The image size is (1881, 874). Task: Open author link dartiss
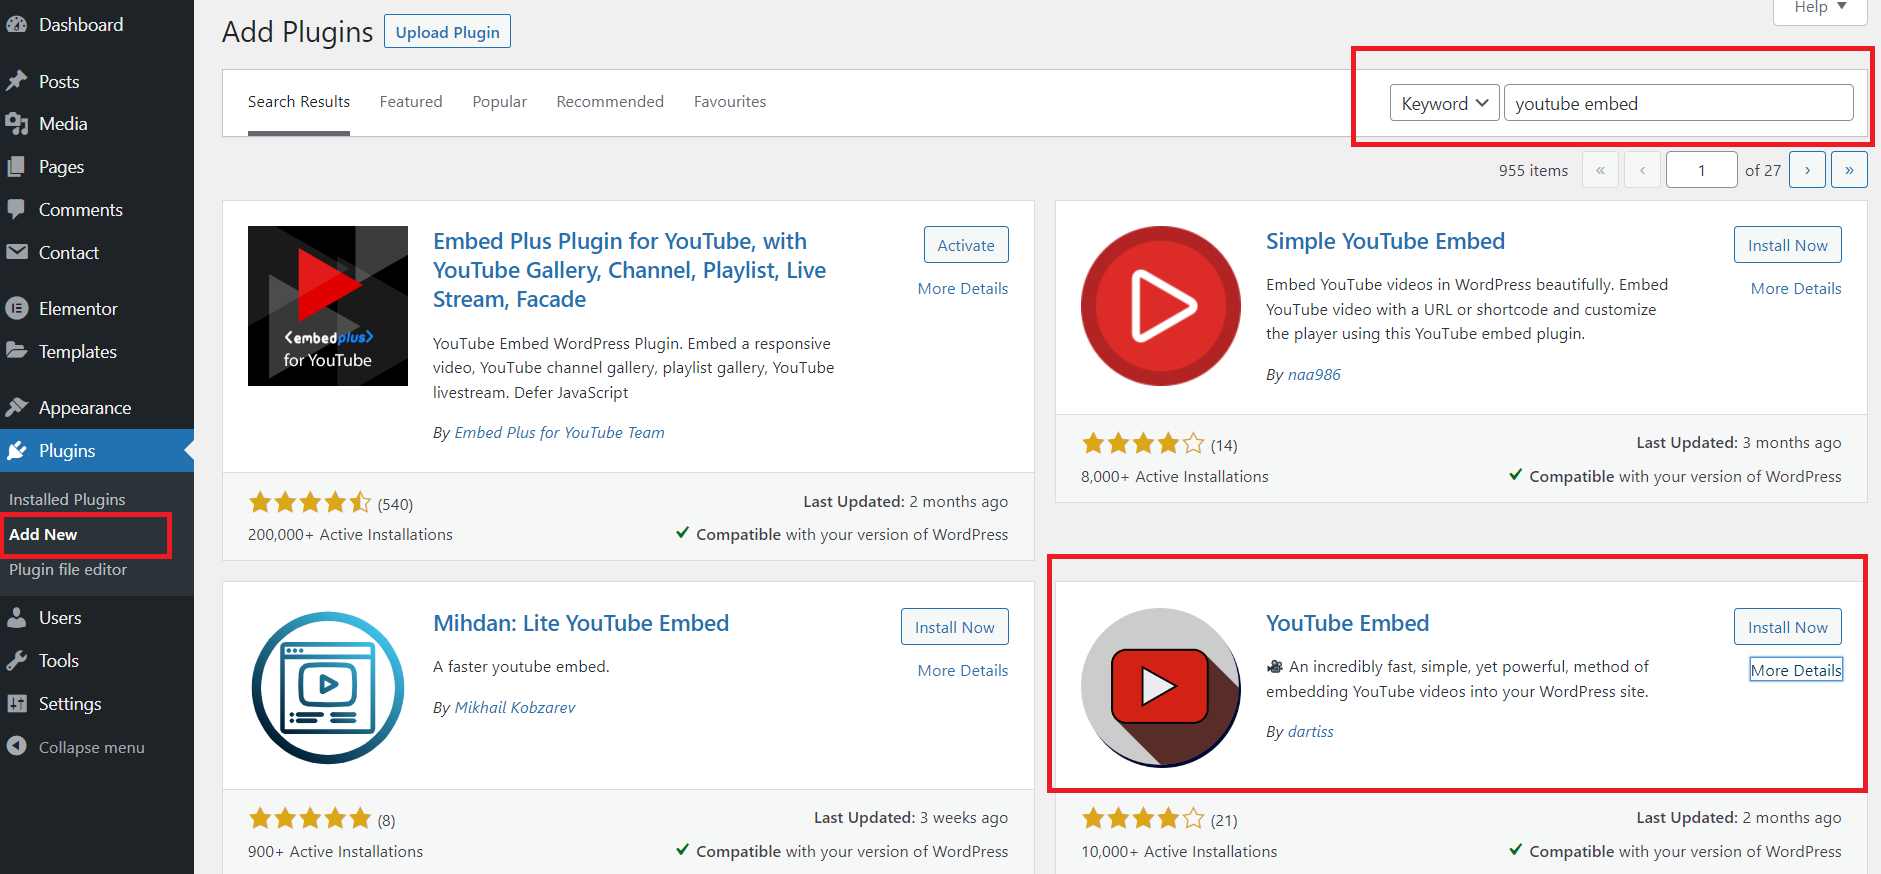[x=1311, y=732]
